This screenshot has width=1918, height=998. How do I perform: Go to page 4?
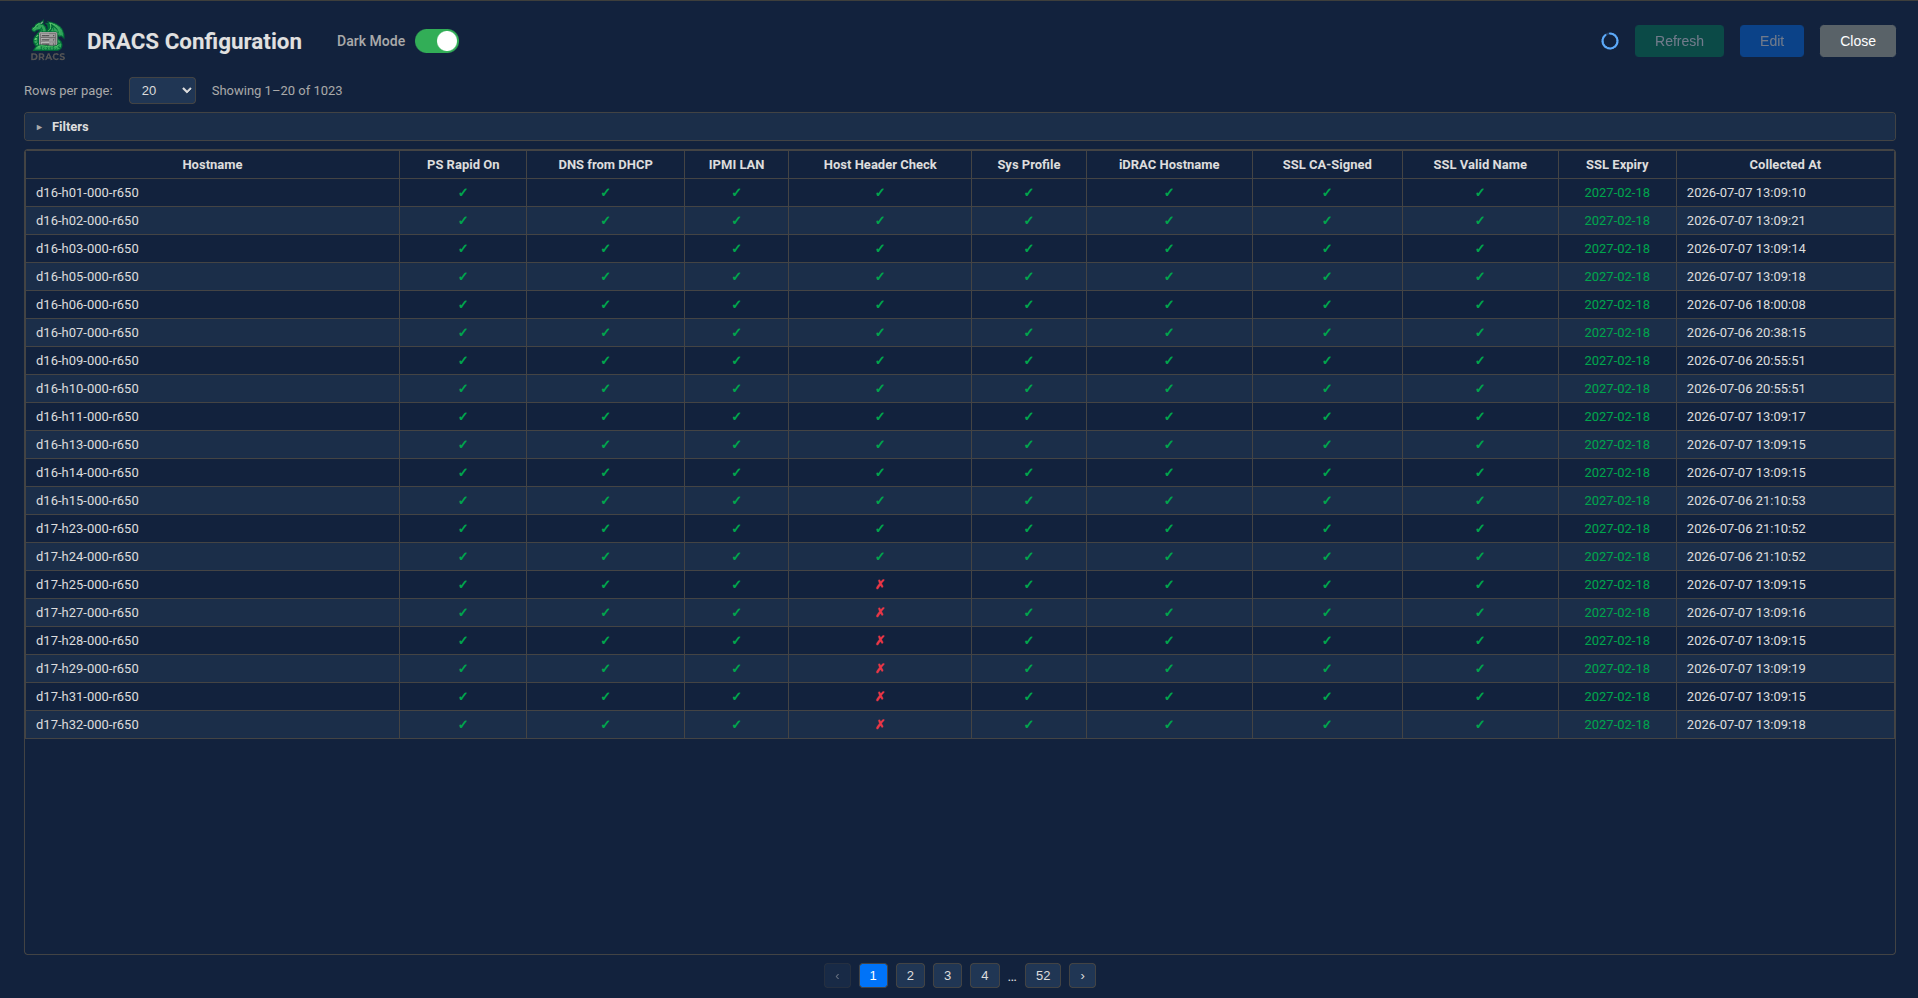coord(984,975)
